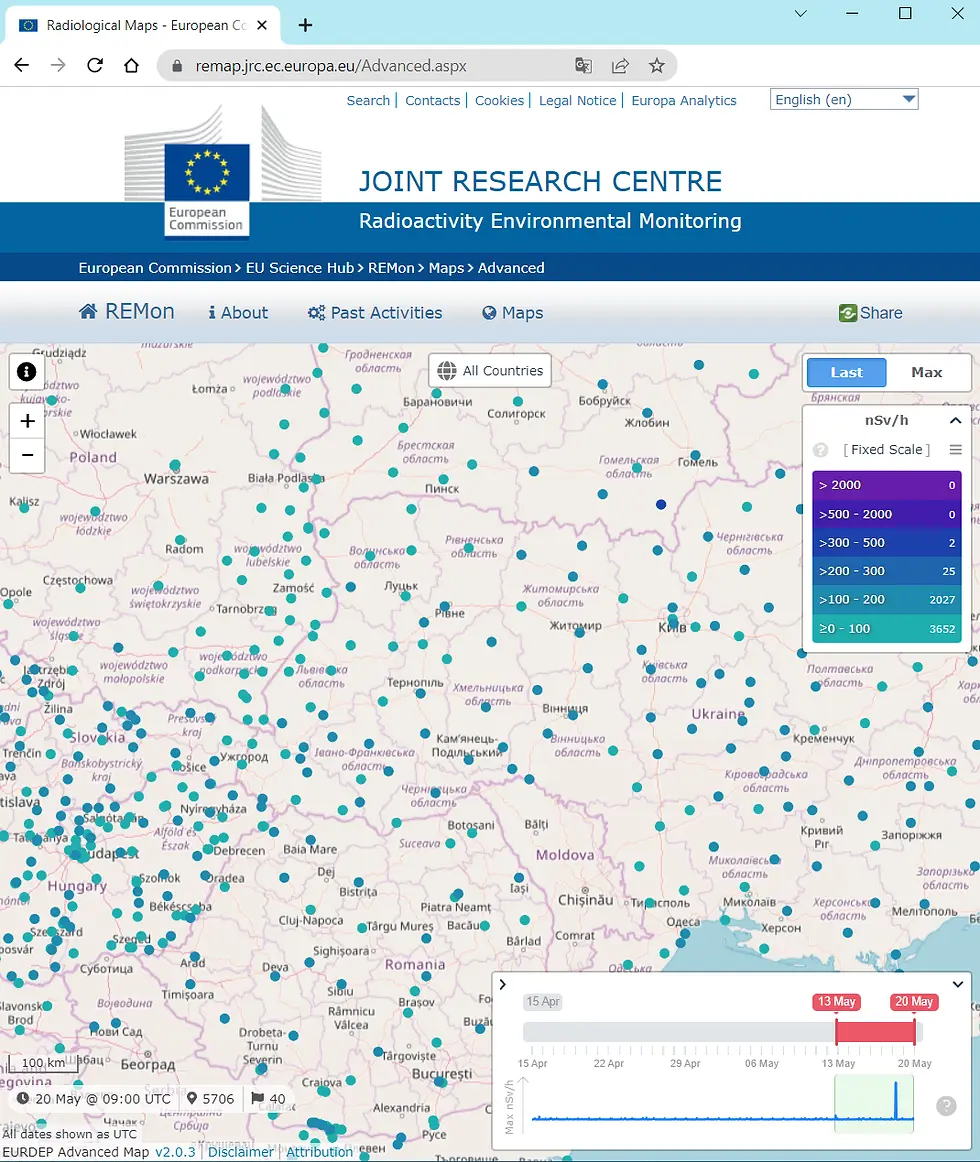This screenshot has width=980, height=1162.
Task: Click the Disclaimer link
Action: (x=240, y=1152)
